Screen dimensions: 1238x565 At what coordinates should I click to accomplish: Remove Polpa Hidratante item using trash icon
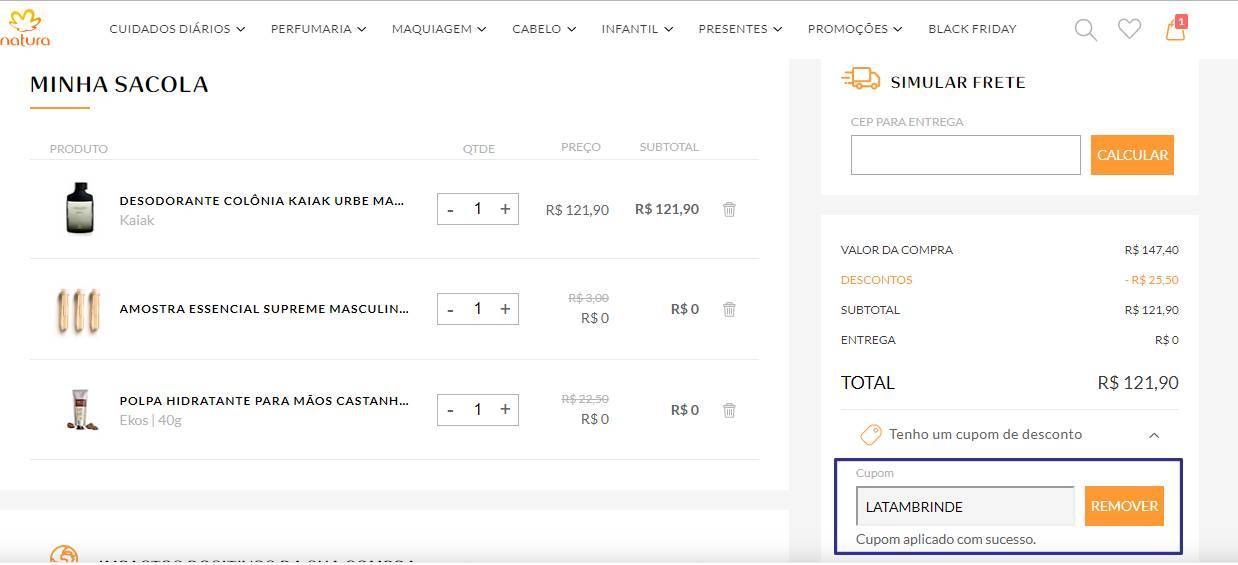point(729,410)
